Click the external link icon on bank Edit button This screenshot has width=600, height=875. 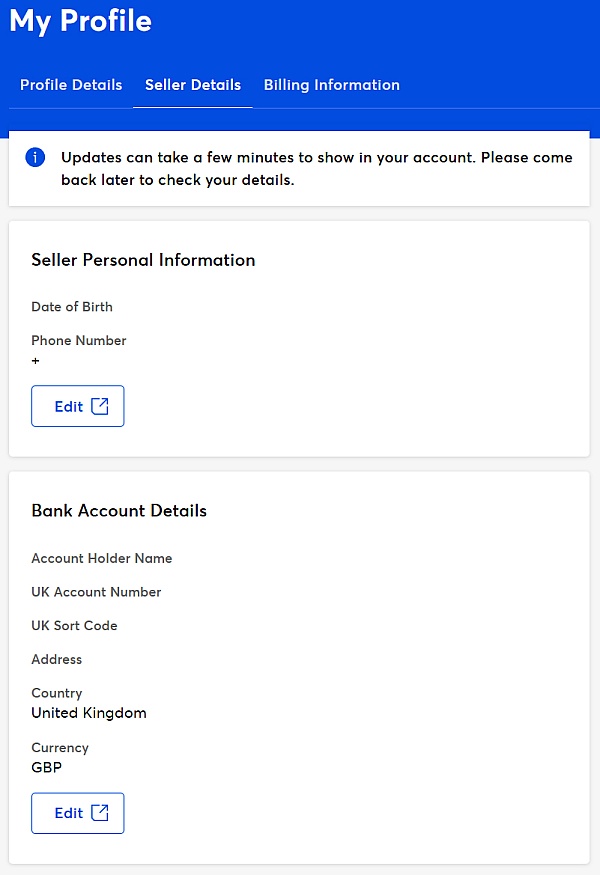pos(100,812)
